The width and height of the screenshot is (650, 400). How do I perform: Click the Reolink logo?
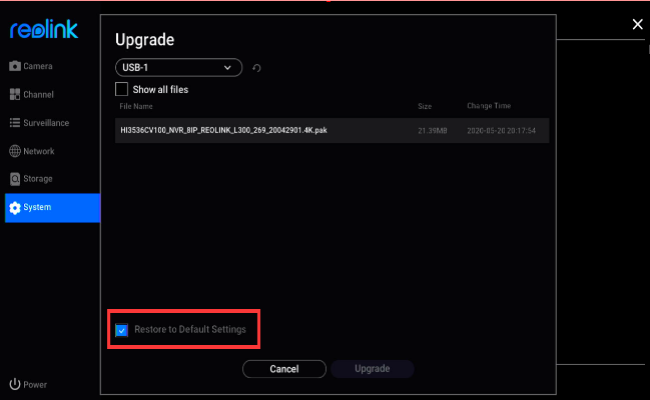pos(44,30)
